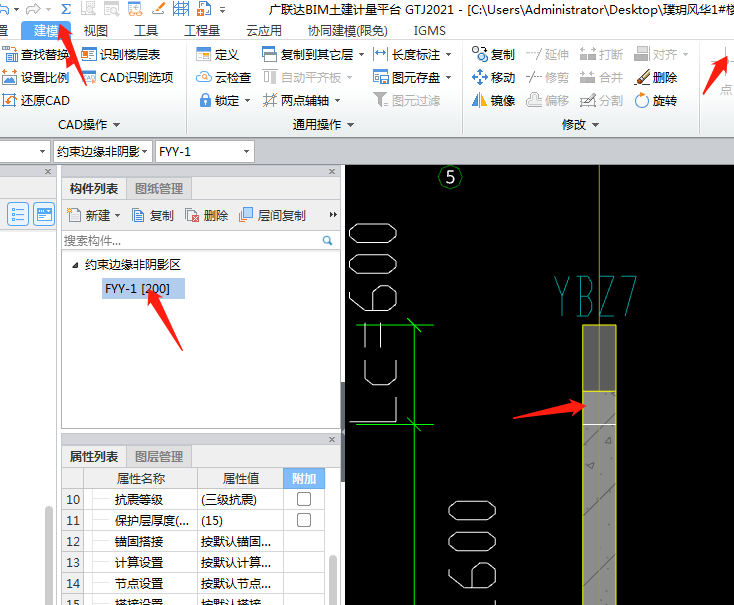Open the 协同建模(限免) tab
734x605 pixels.
pos(347,30)
